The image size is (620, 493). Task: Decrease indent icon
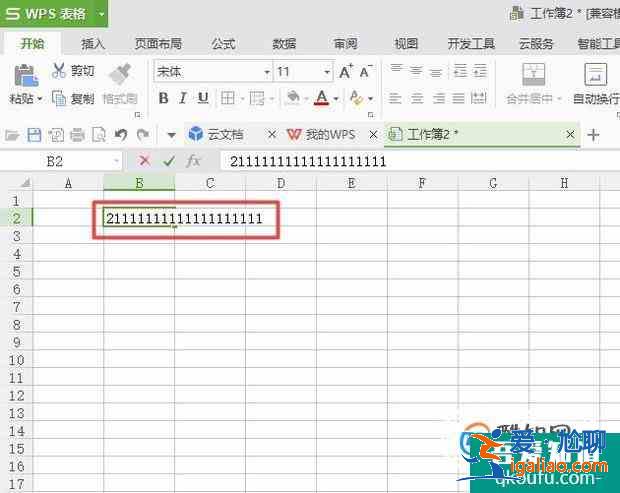point(460,71)
